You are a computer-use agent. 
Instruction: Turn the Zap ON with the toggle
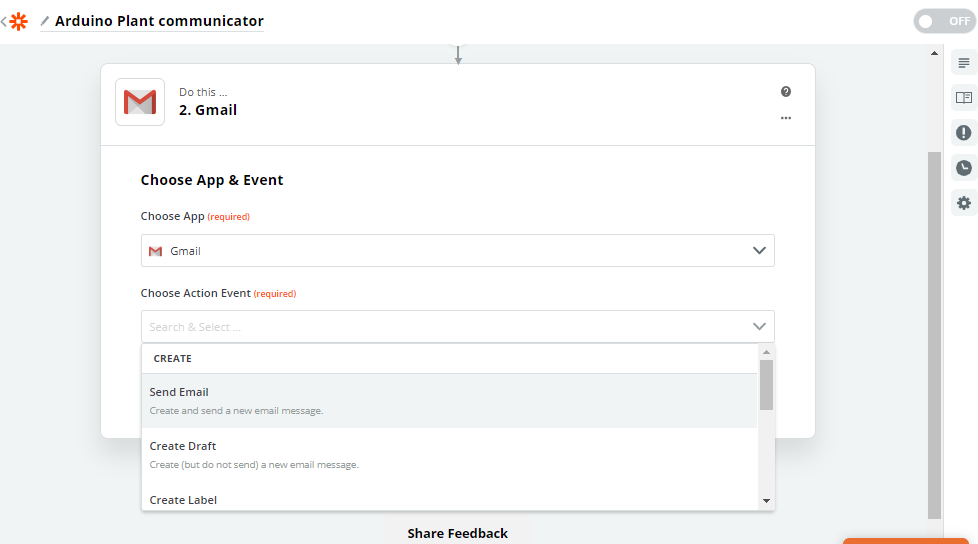coord(944,21)
